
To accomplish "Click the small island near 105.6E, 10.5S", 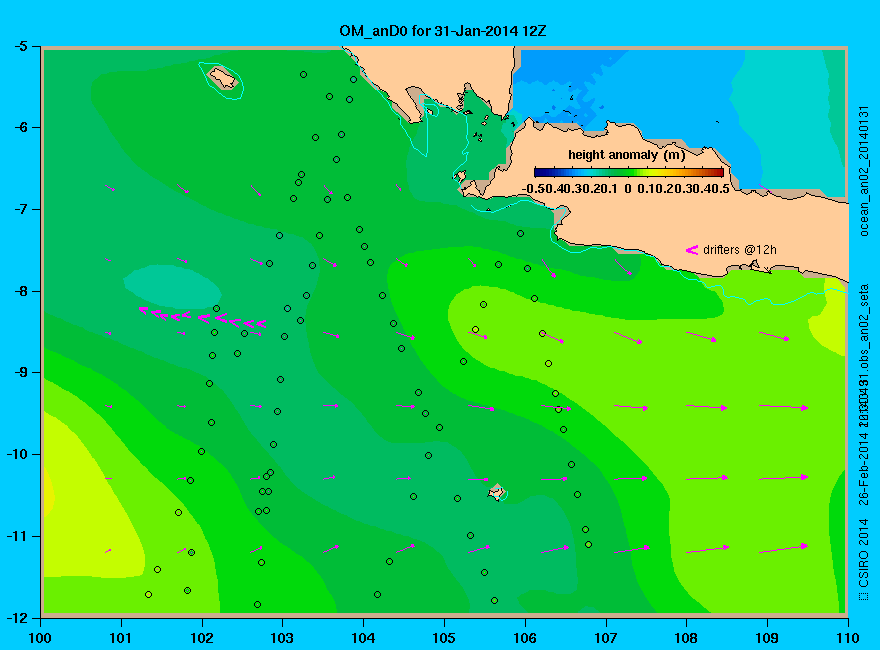I will (x=497, y=492).
